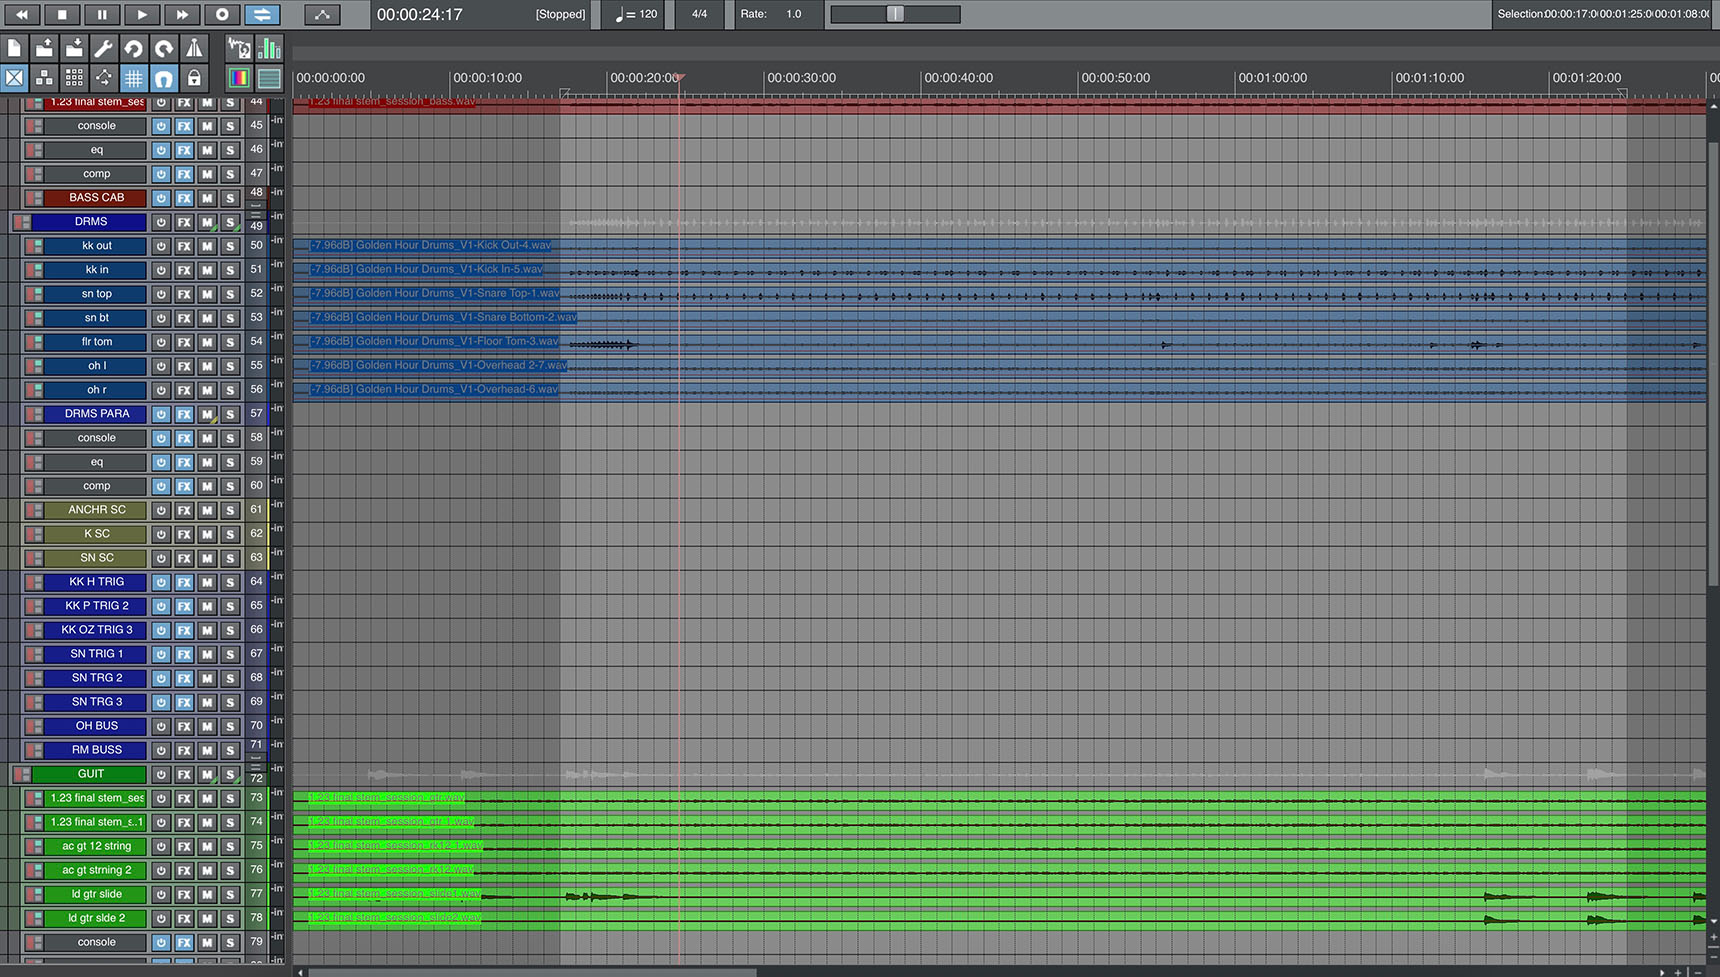
Task: Toggle the snap magnet icon
Action: 163,77
